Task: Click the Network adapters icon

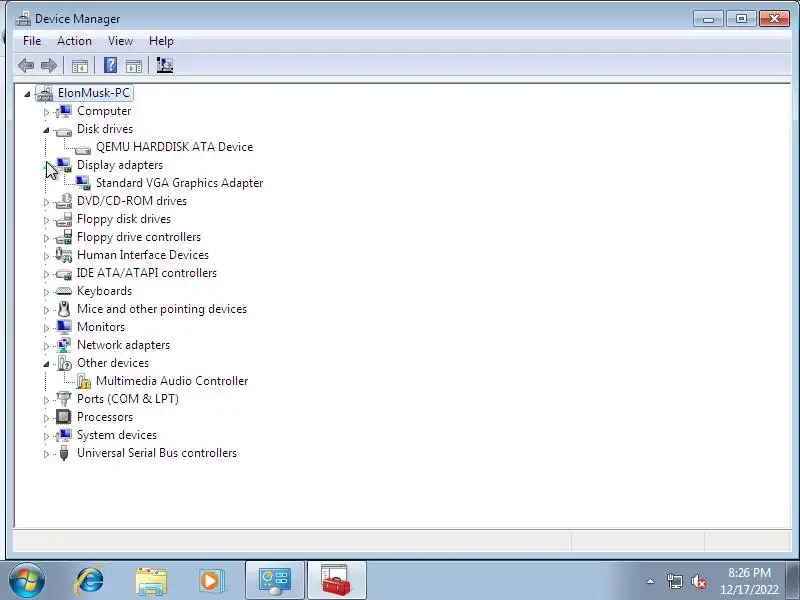Action: coord(64,345)
